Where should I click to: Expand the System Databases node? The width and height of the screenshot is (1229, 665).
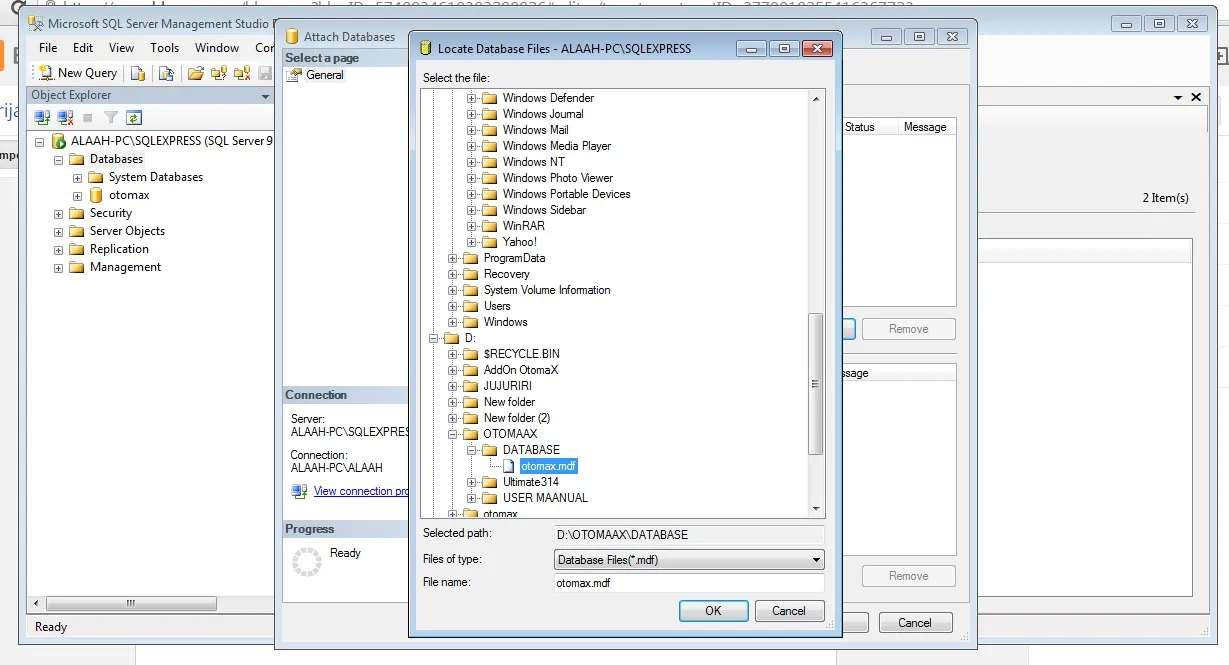(77, 177)
